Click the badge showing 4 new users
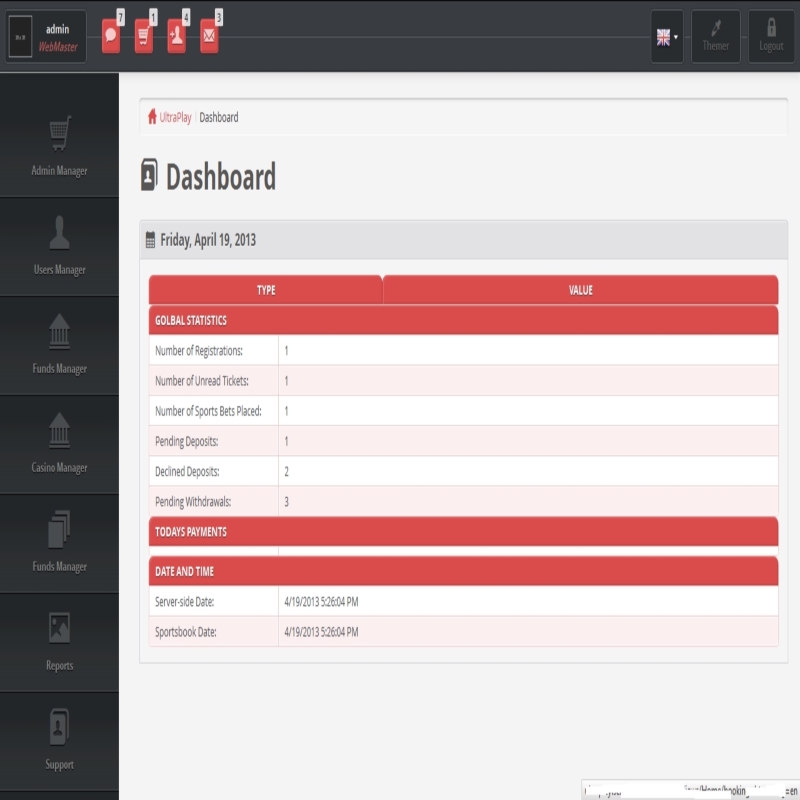 186,18
